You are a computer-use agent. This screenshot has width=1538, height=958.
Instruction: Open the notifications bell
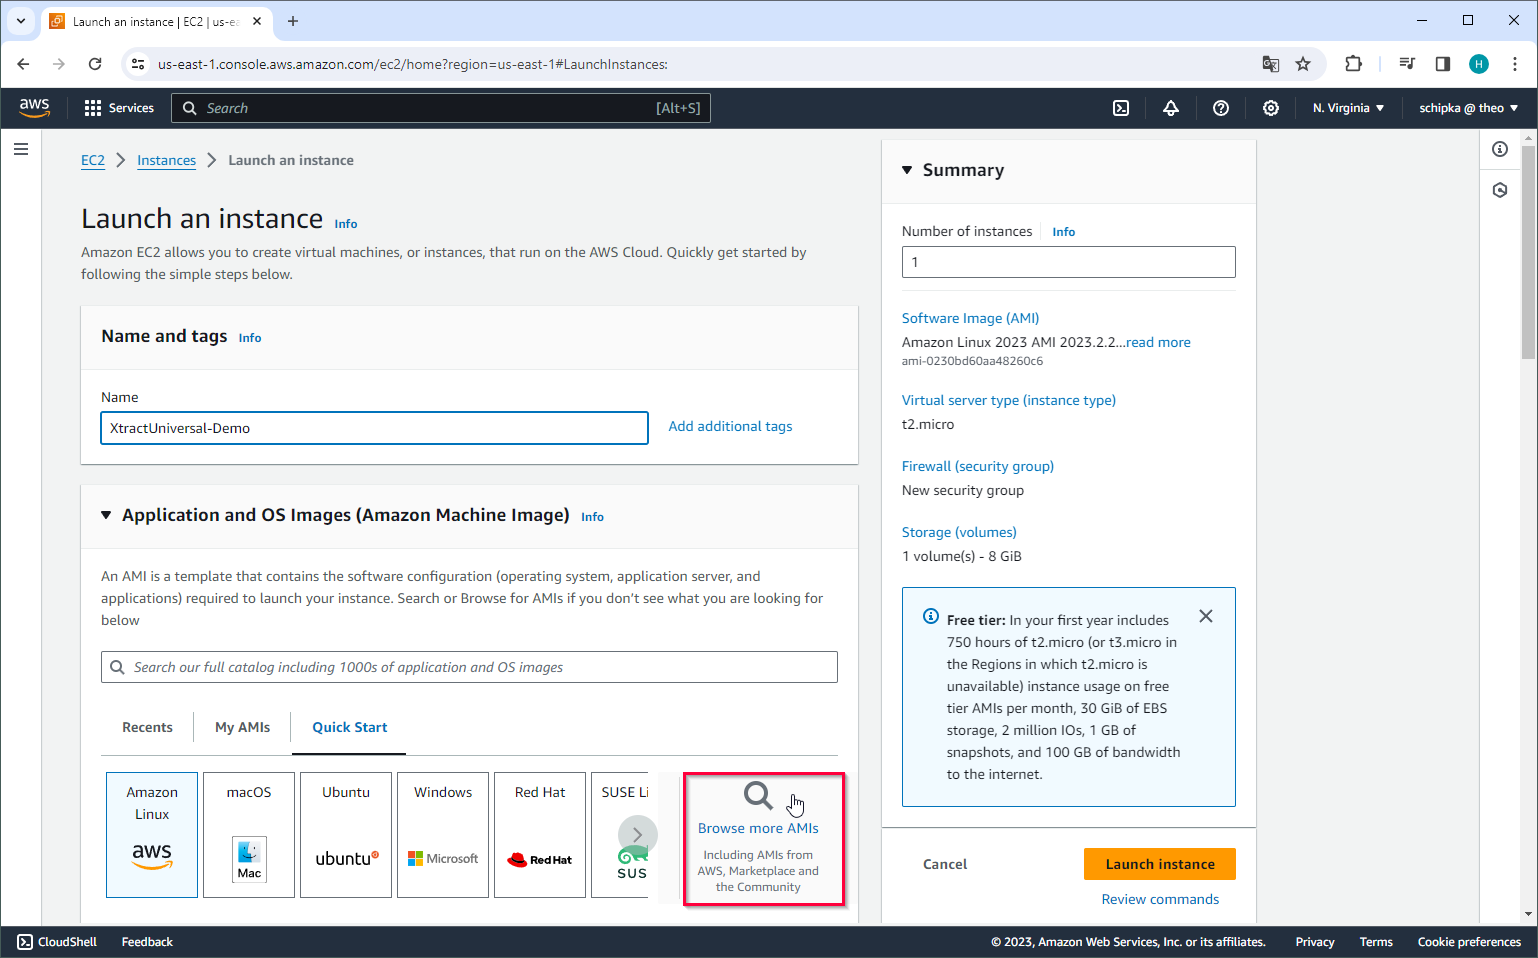[1171, 108]
